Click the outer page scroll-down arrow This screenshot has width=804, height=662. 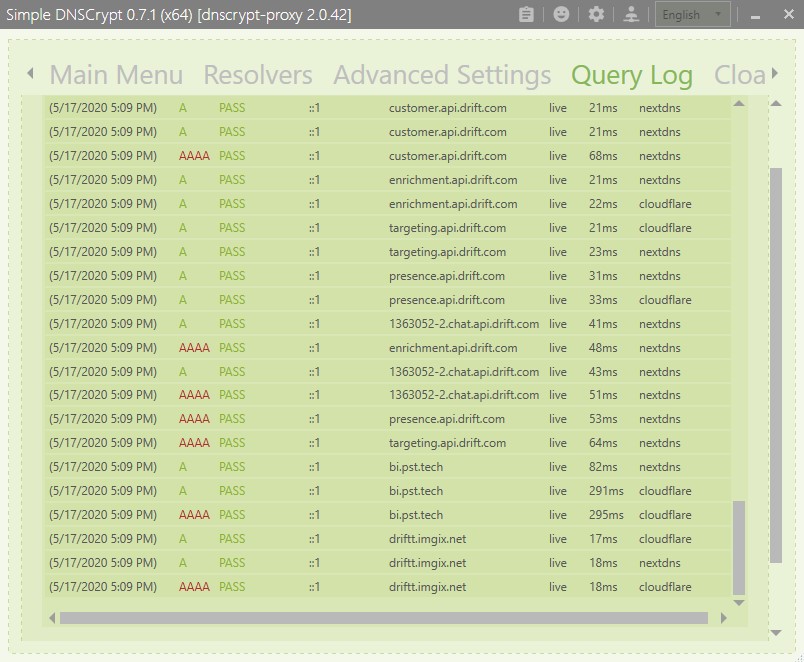point(776,633)
